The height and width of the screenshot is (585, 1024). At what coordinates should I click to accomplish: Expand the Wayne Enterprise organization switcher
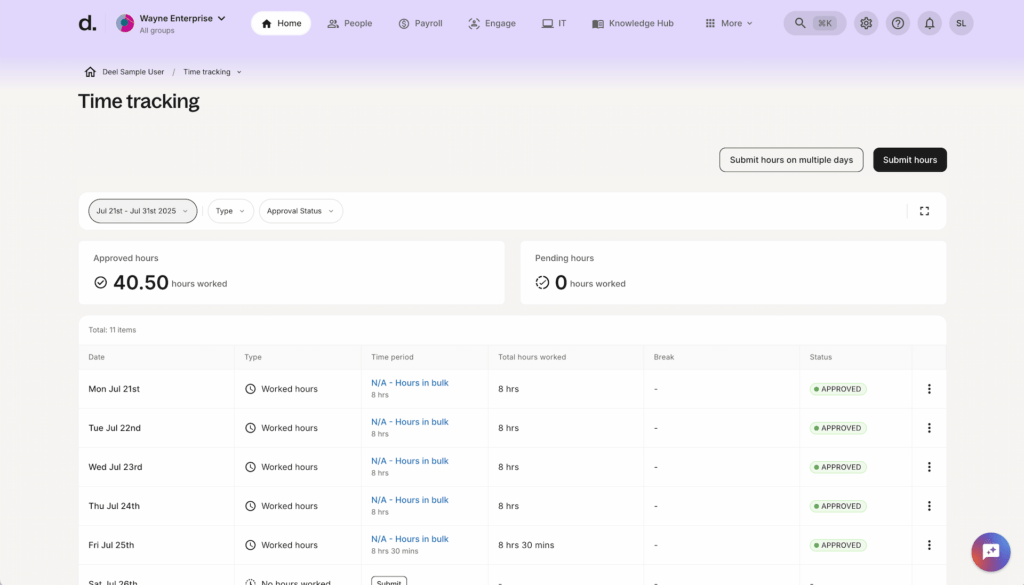coord(172,23)
